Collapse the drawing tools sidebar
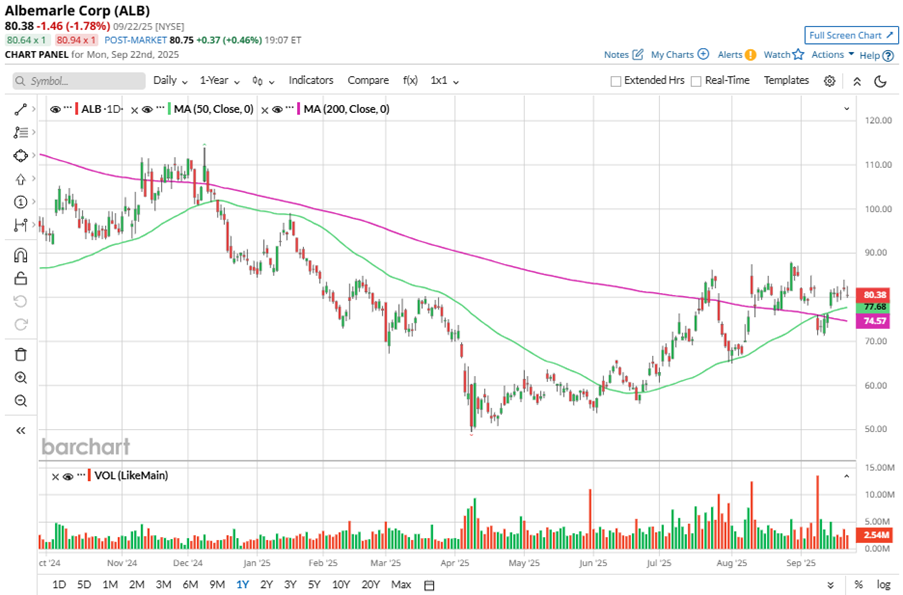This screenshot has height=595, width=903. [x=21, y=430]
